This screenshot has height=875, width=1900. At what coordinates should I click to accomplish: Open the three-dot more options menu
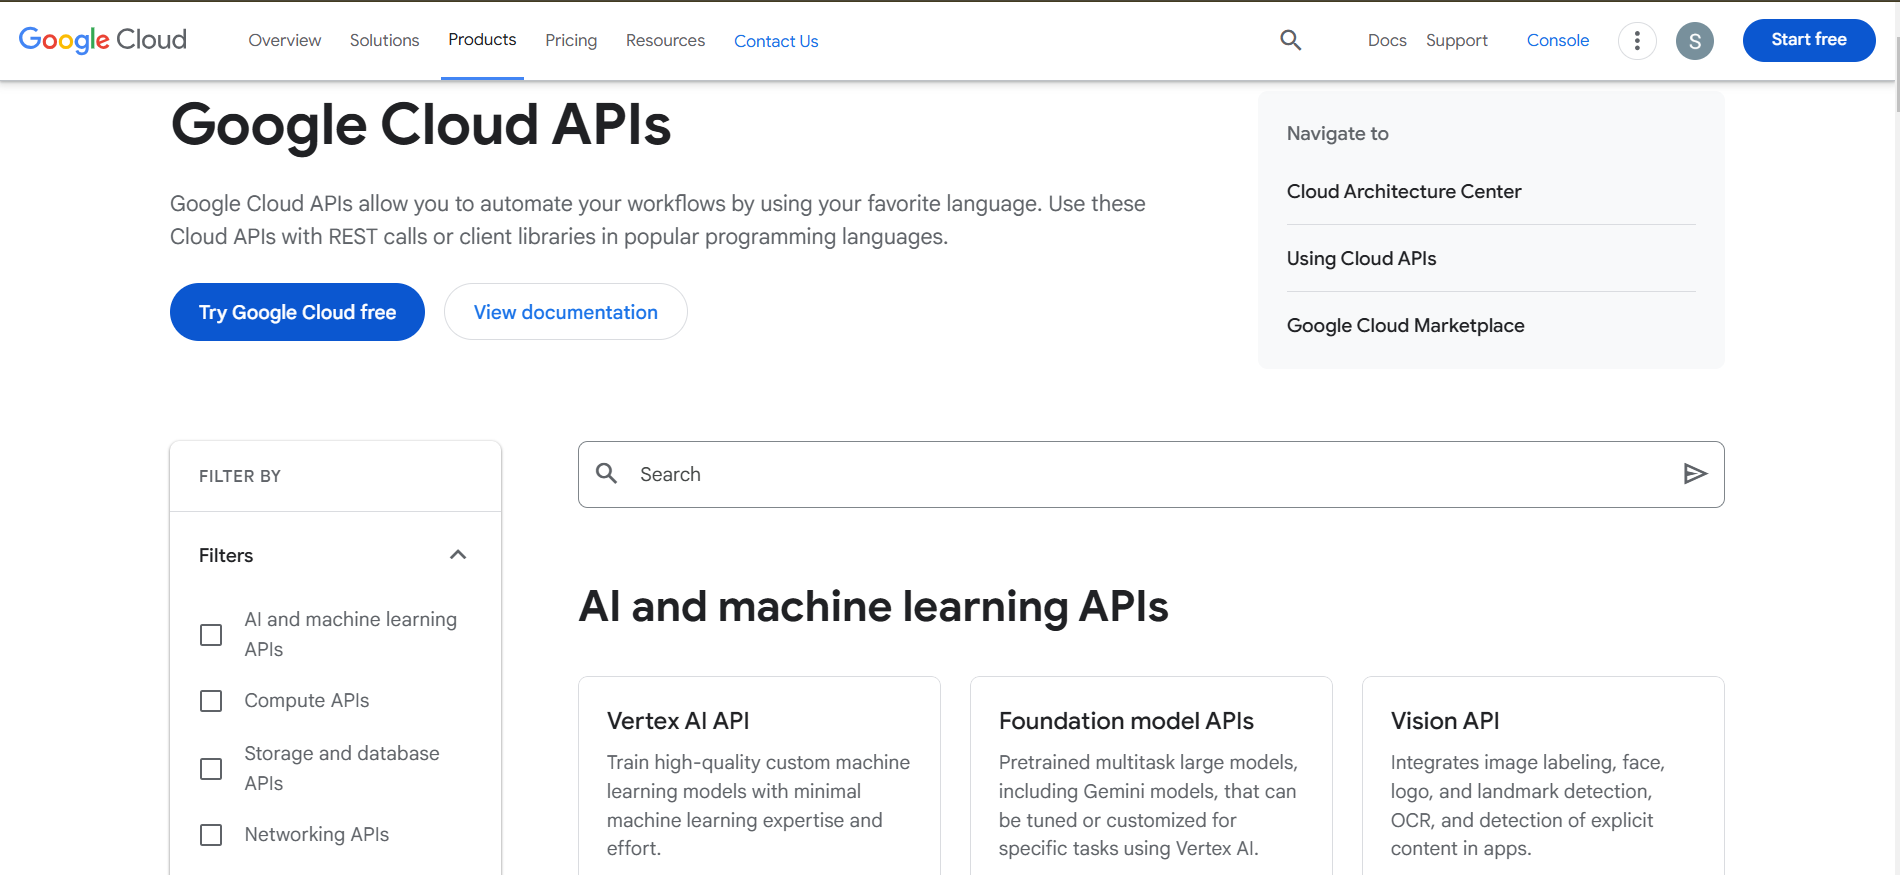(x=1637, y=41)
